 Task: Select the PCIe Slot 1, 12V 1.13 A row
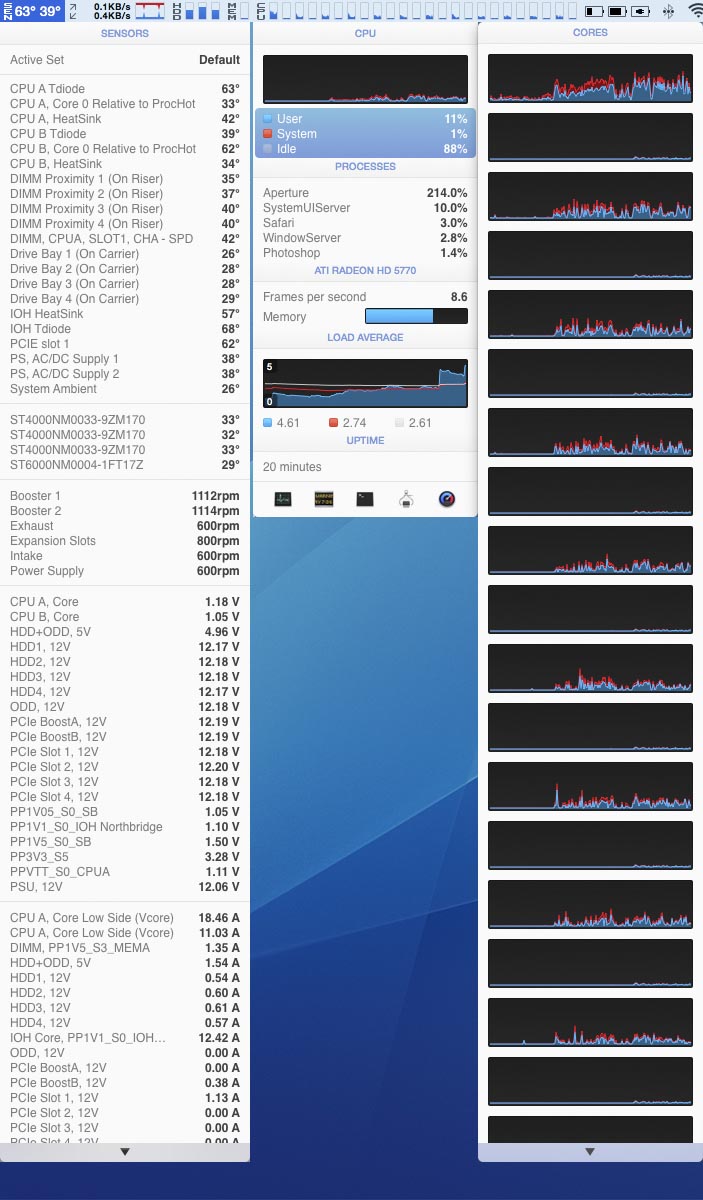[125, 1098]
